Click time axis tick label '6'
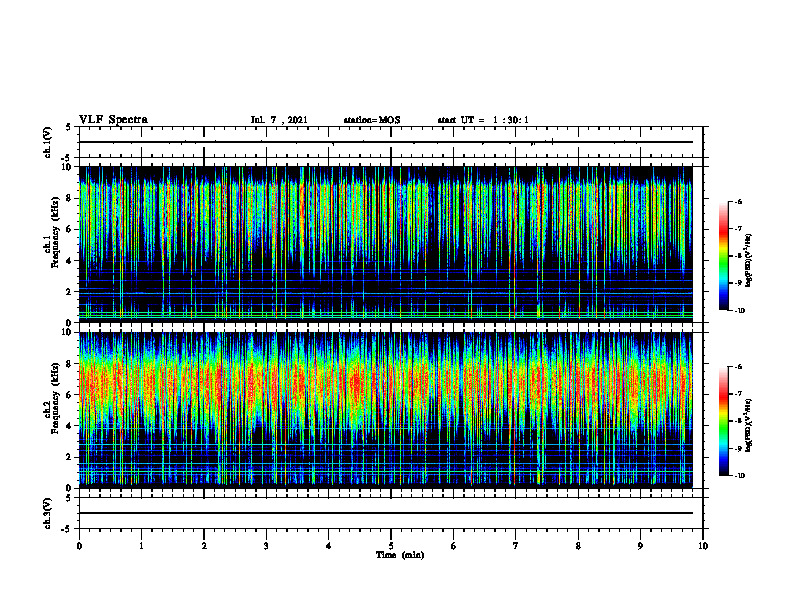 coord(454,546)
